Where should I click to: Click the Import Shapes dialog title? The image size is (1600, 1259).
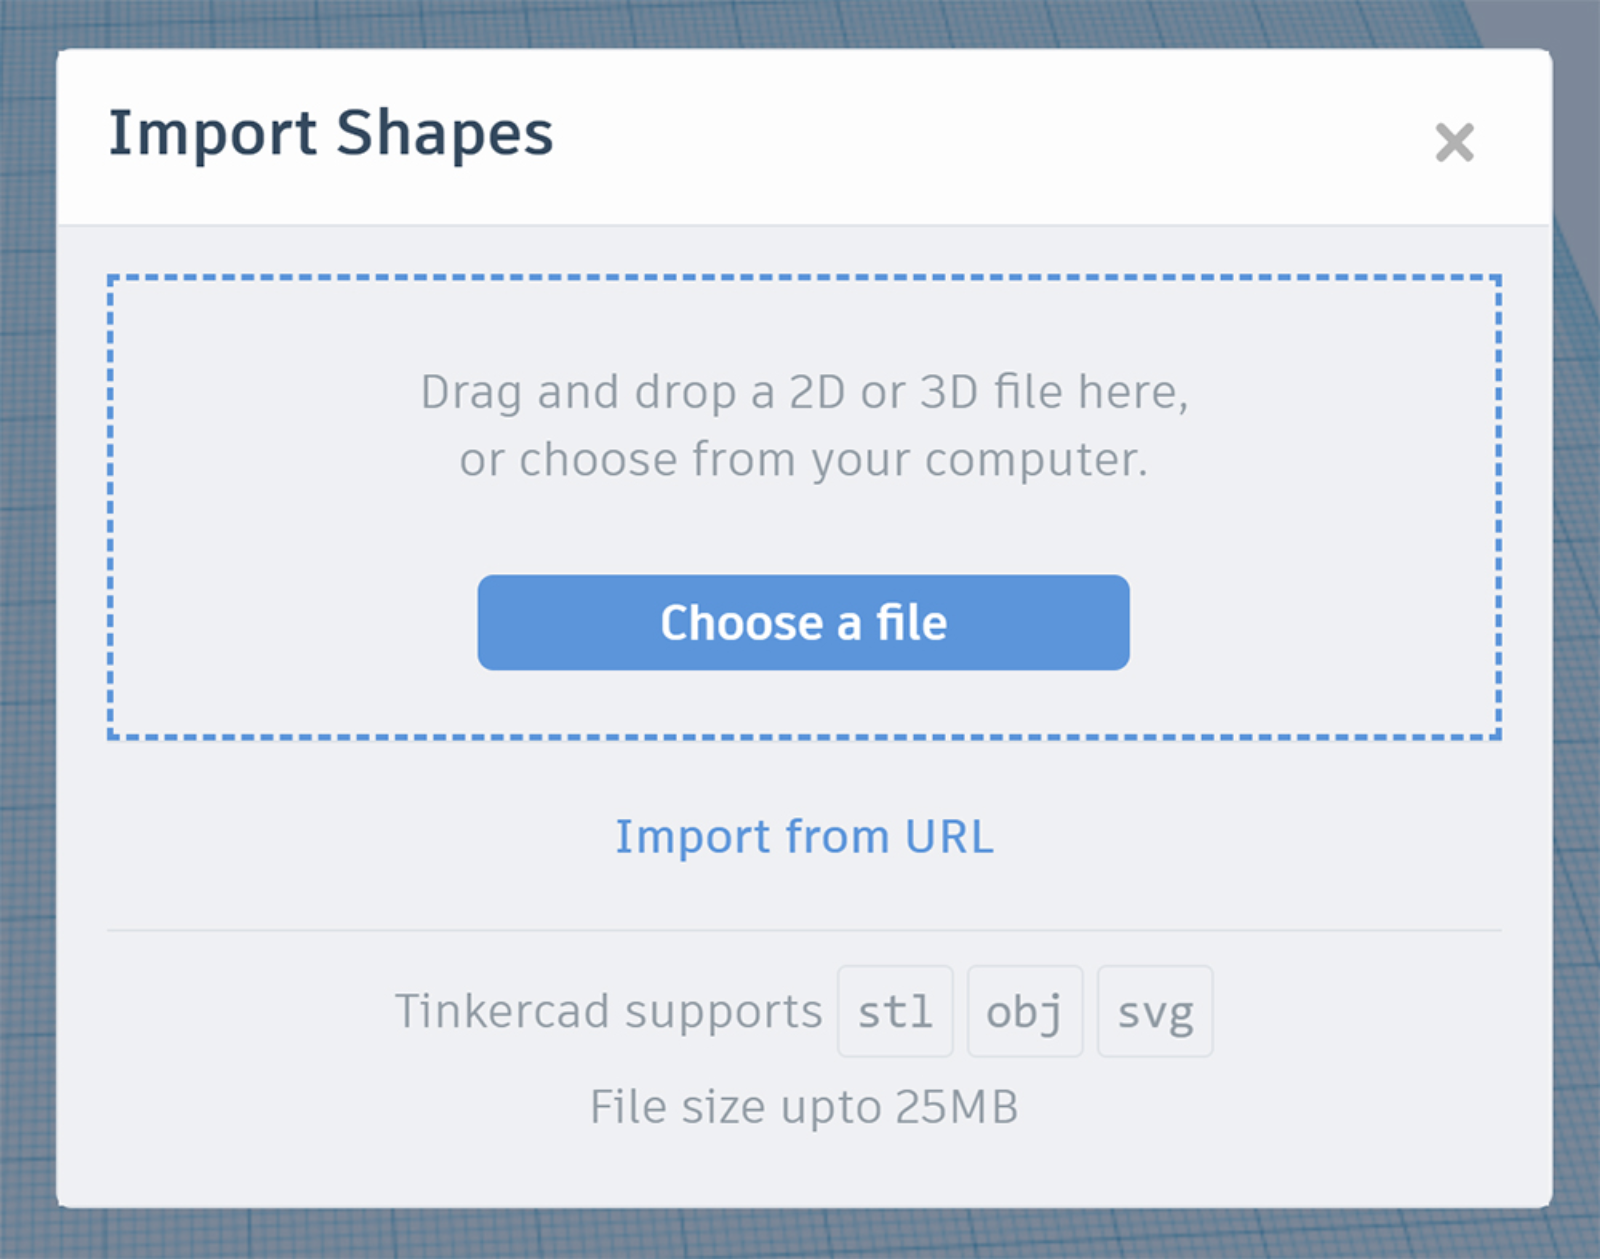330,134
